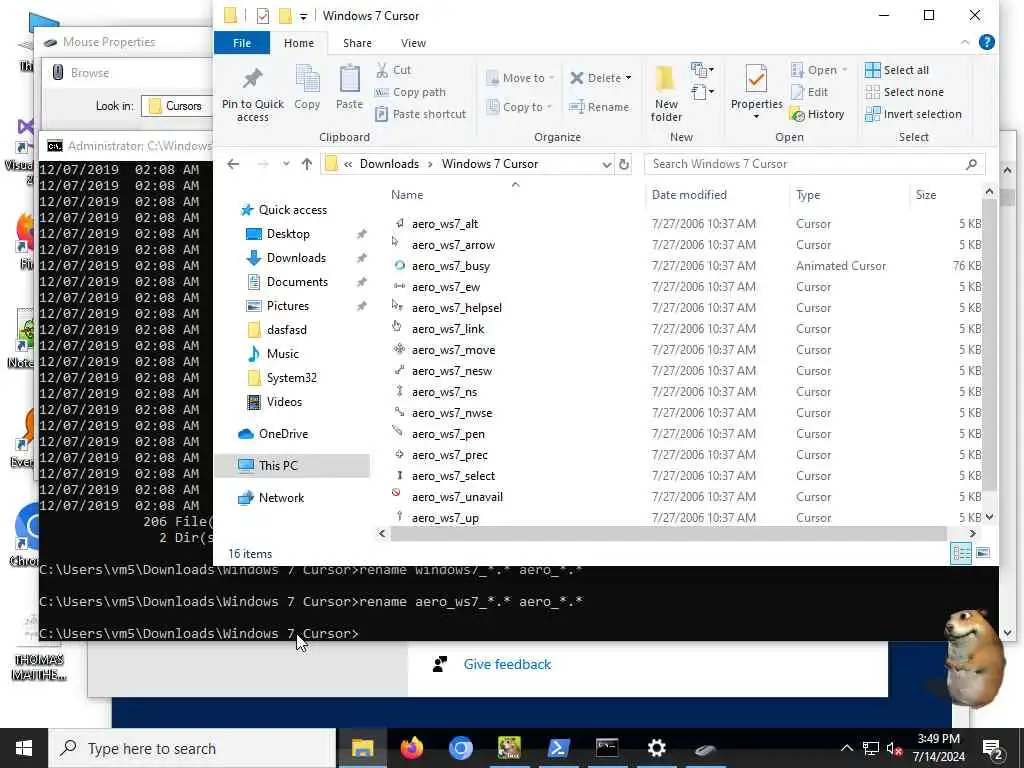Open the System32 folder in sidebar
This screenshot has width=1024, height=768.
click(x=291, y=377)
